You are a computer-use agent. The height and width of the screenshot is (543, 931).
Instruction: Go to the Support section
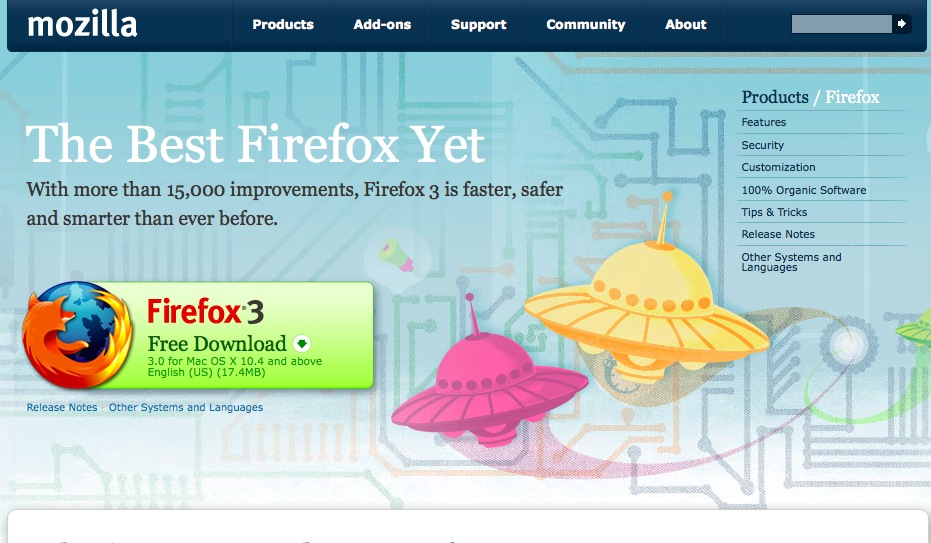coord(478,24)
